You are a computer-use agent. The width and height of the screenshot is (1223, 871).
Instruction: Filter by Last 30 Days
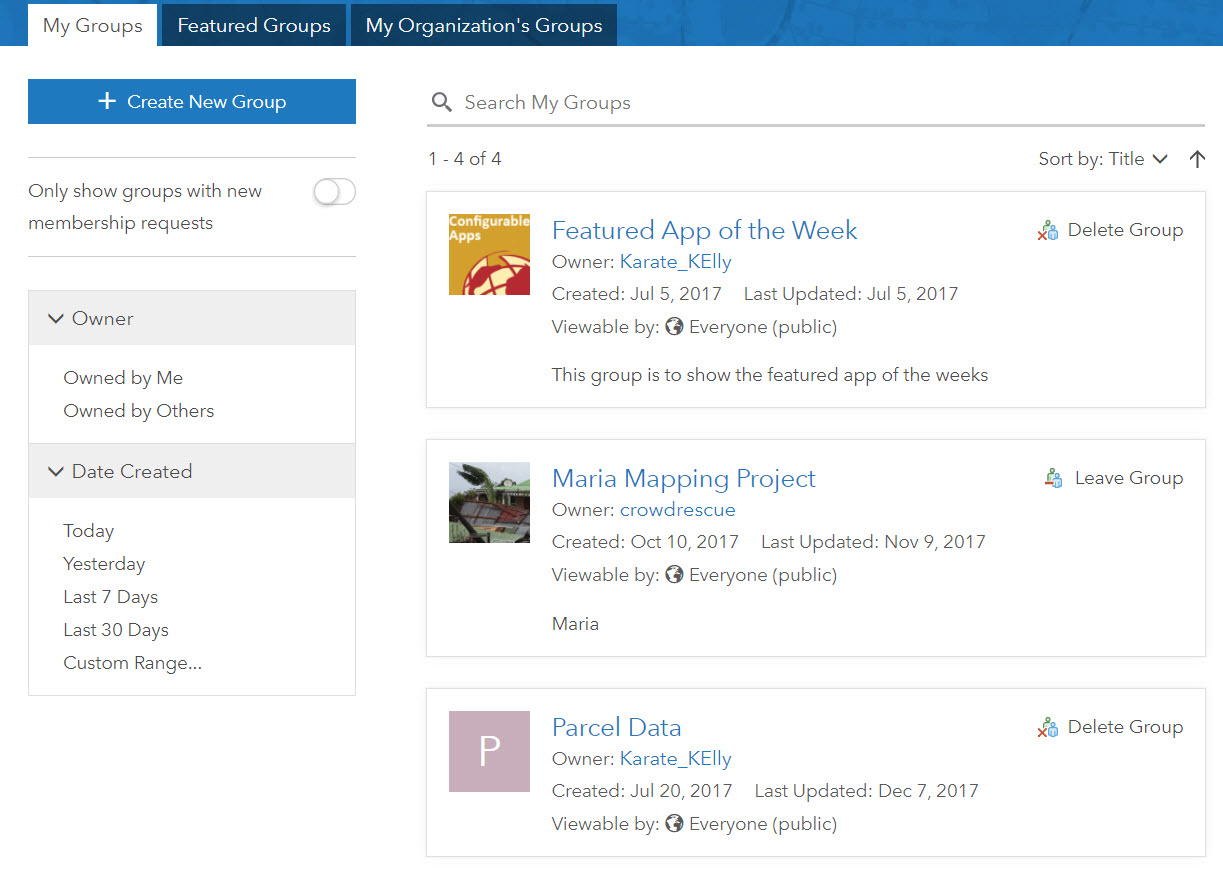coord(116,630)
